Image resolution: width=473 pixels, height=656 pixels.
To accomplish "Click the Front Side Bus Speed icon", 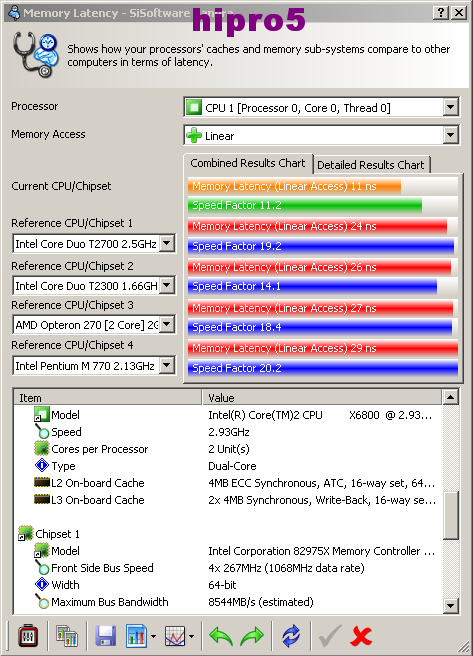I will click(x=41, y=567).
